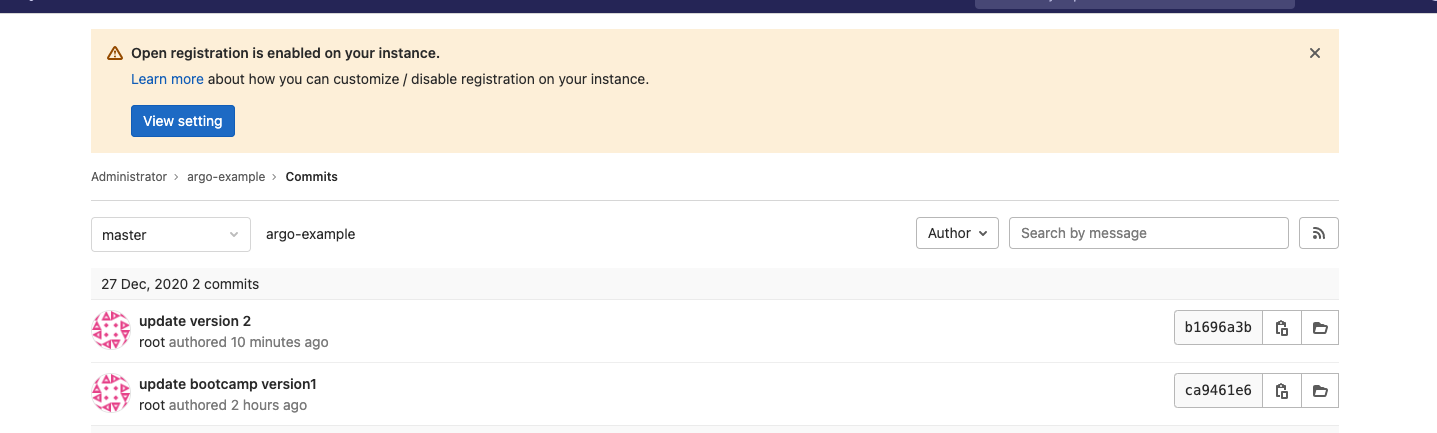Viewport: 1437px width, 433px height.
Task: Copy commit SHA ca9461e6 to clipboard
Action: point(1282,391)
